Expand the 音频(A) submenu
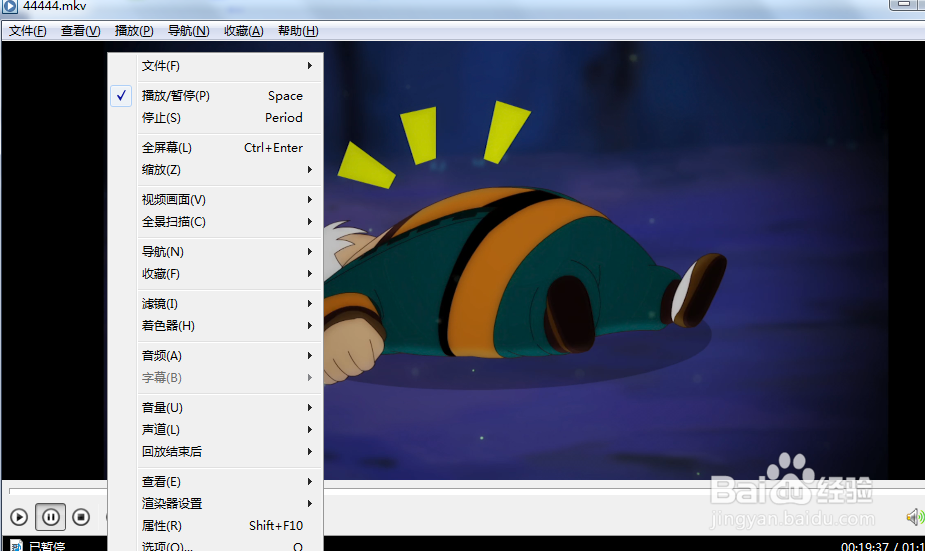 tap(216, 356)
